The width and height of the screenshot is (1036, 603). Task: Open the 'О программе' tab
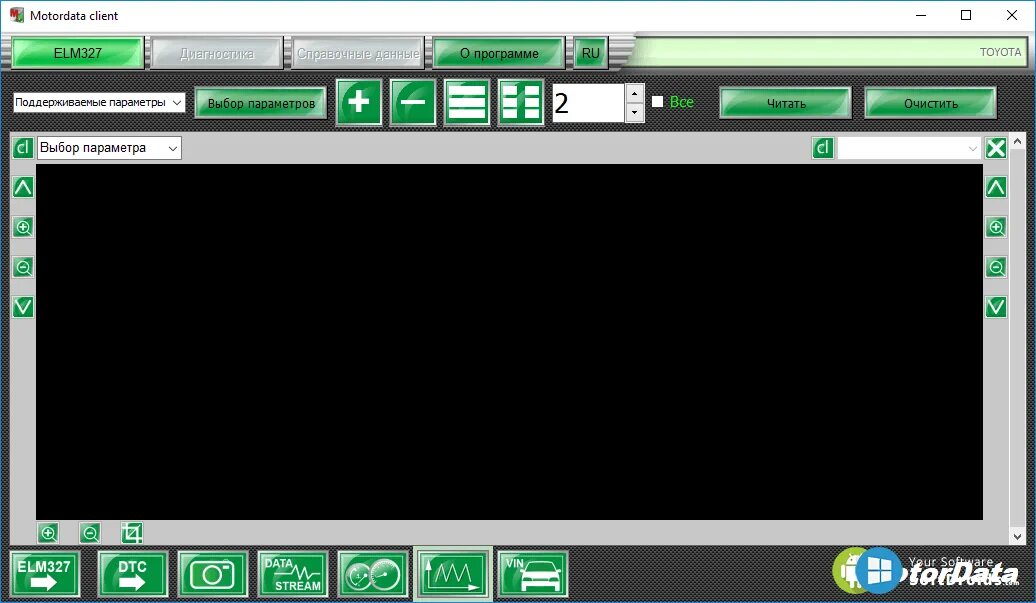[499, 53]
